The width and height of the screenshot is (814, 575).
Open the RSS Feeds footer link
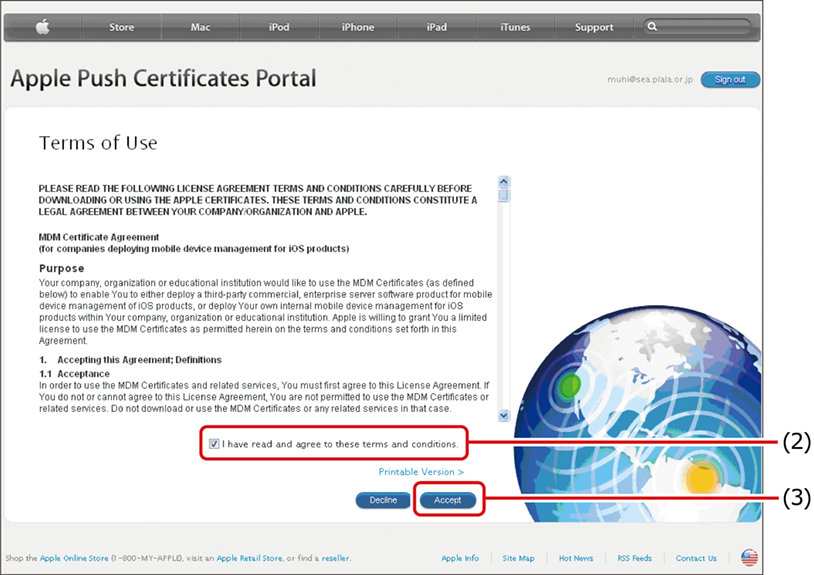(634, 558)
